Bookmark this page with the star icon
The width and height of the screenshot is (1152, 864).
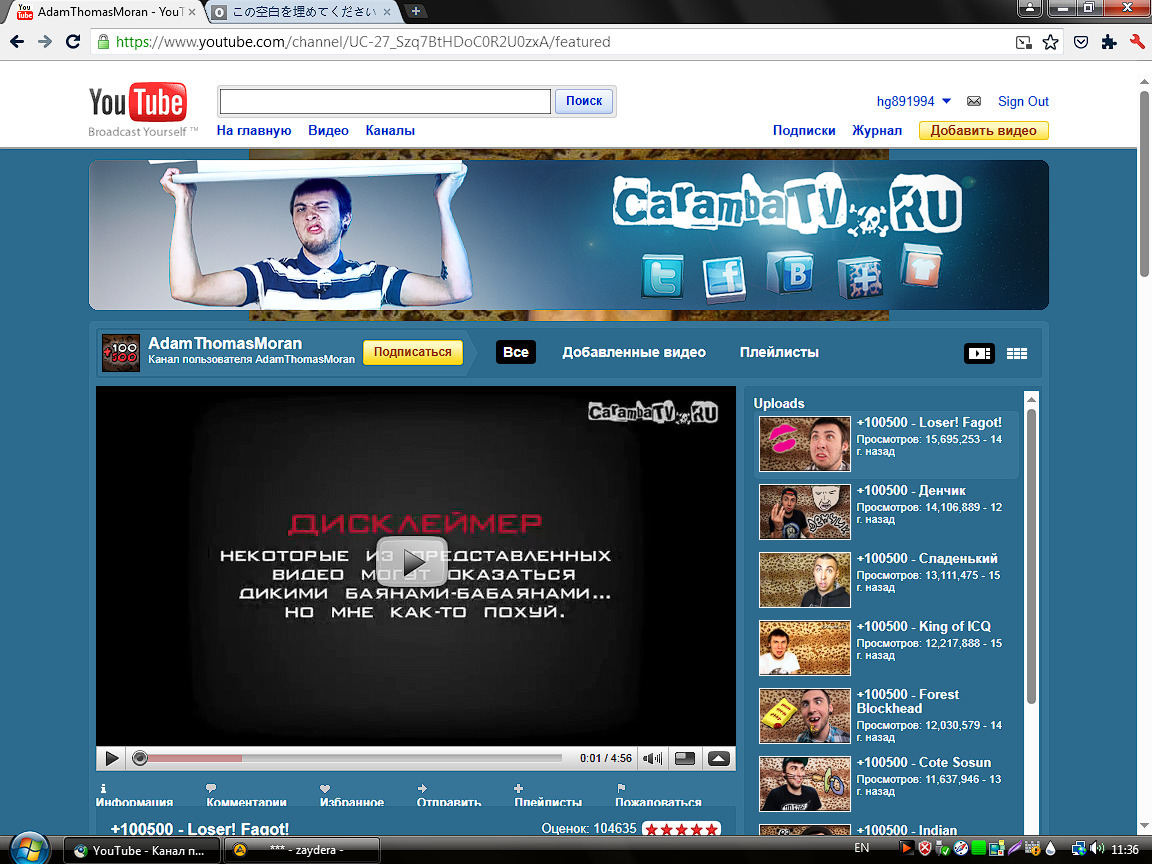[1051, 42]
